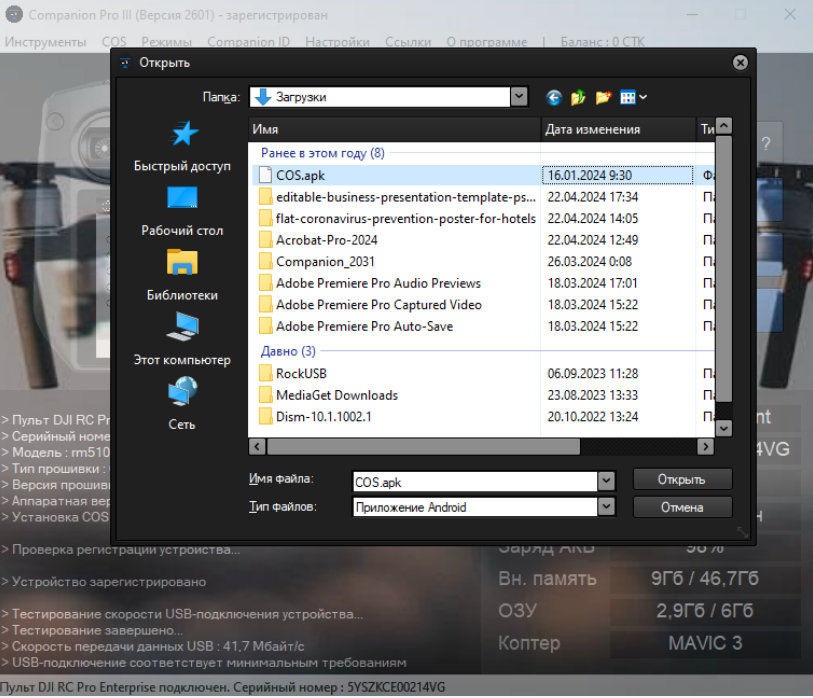This screenshot has height=698, width=813.
Task: Click the Companion Pro III app logo
Action: tap(14, 15)
